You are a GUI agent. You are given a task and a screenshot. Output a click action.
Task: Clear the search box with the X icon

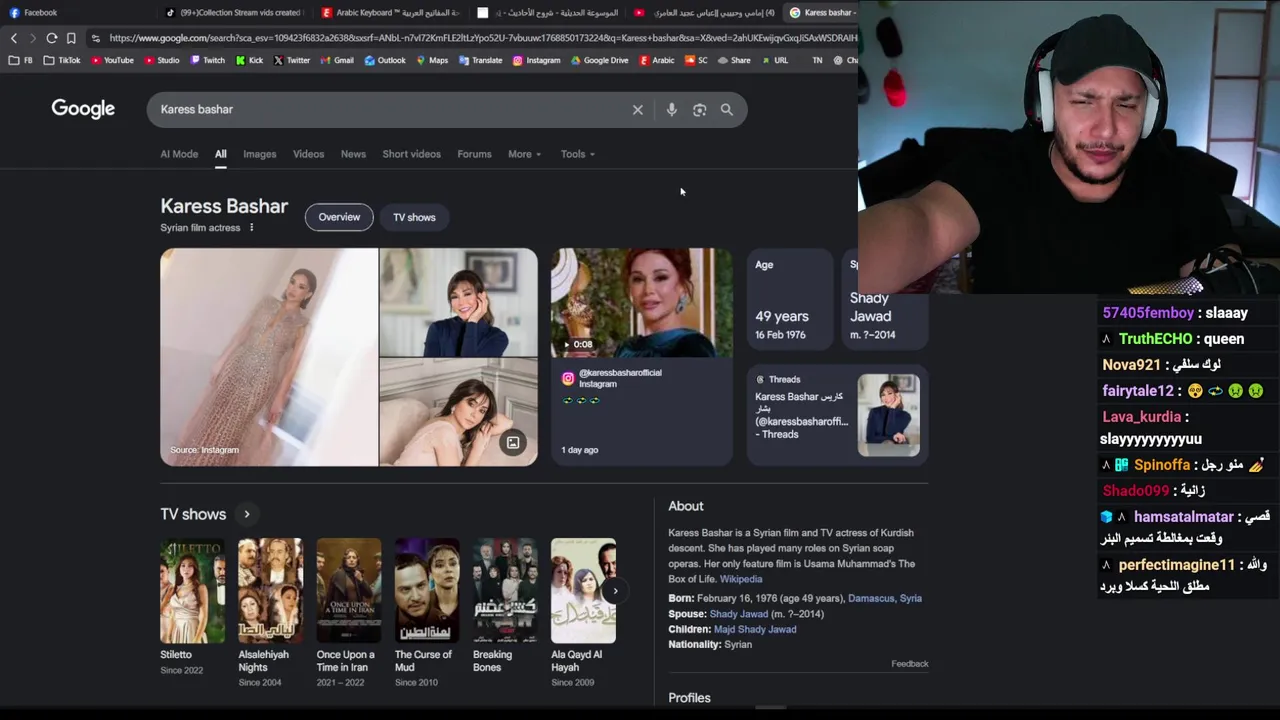(x=637, y=110)
